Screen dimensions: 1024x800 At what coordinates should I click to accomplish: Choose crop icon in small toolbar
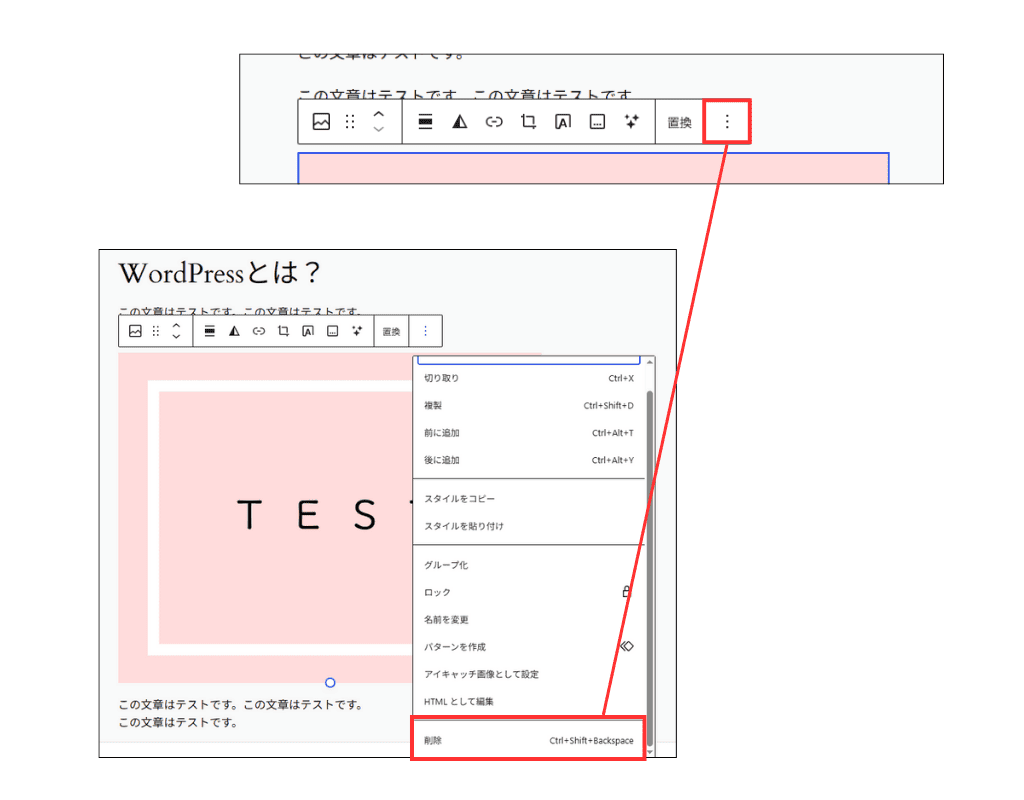point(283,331)
